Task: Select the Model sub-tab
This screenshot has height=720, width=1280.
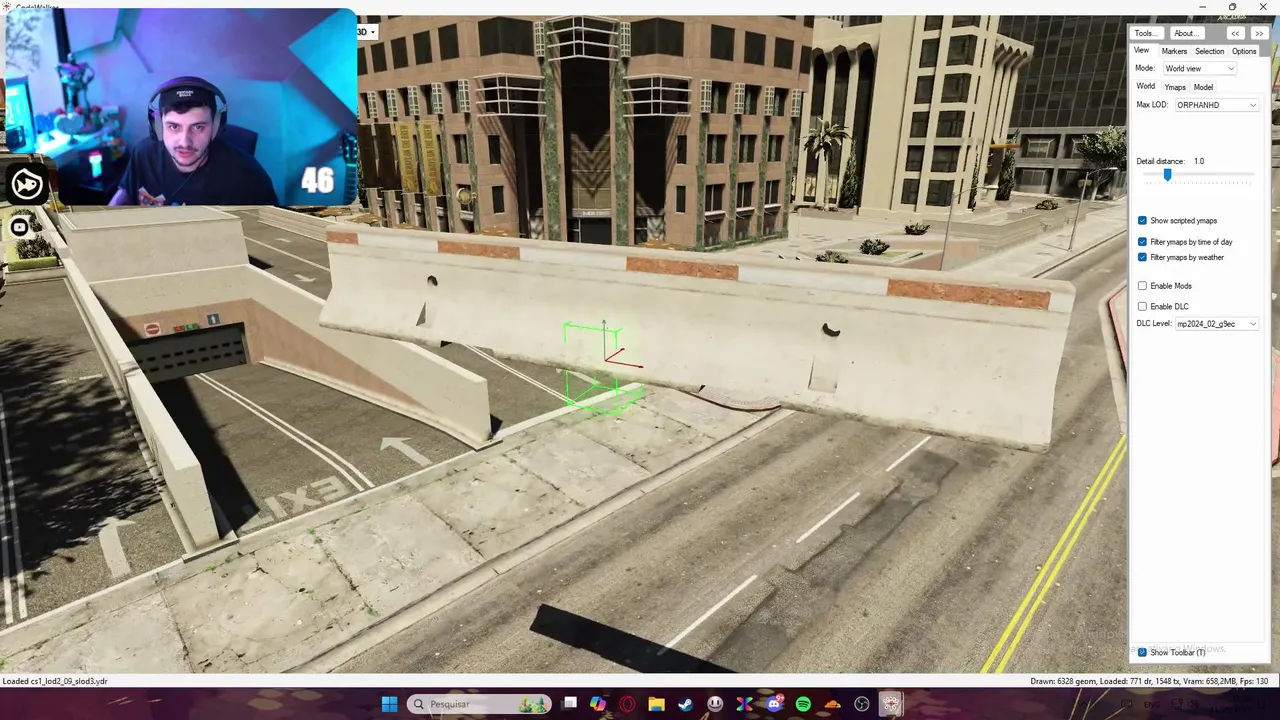Action: 1203,87
